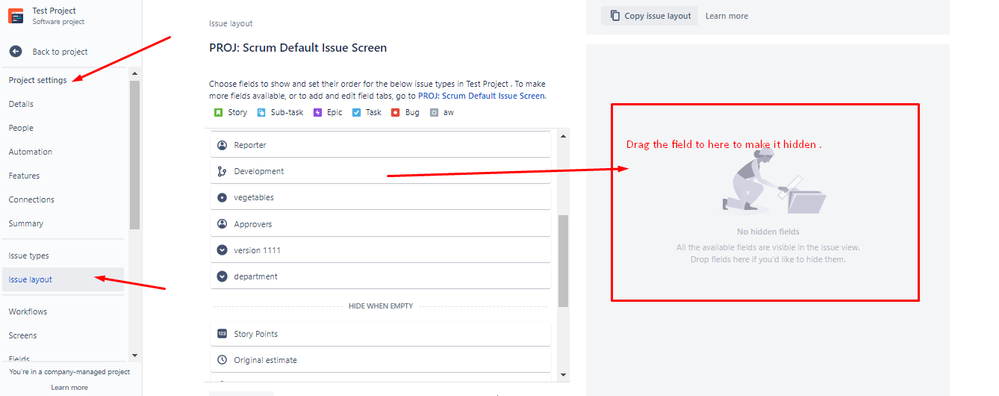
Task: Click the sidebar scrollbar up arrow
Action: (134, 74)
